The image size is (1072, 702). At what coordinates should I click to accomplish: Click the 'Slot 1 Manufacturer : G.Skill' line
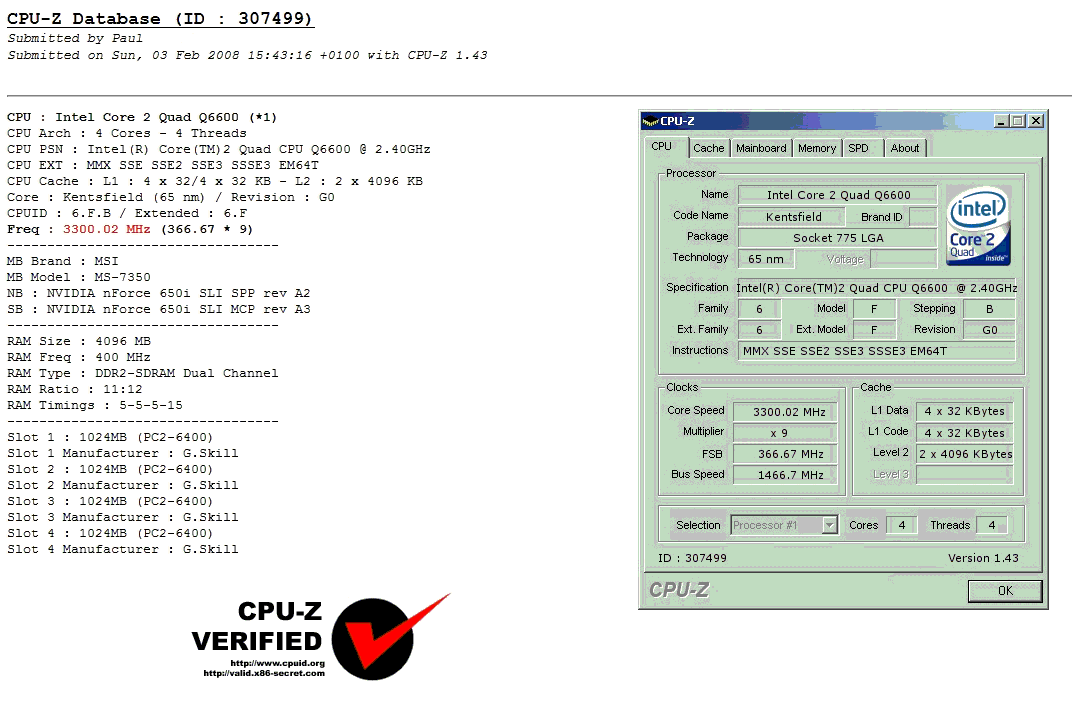tap(123, 453)
